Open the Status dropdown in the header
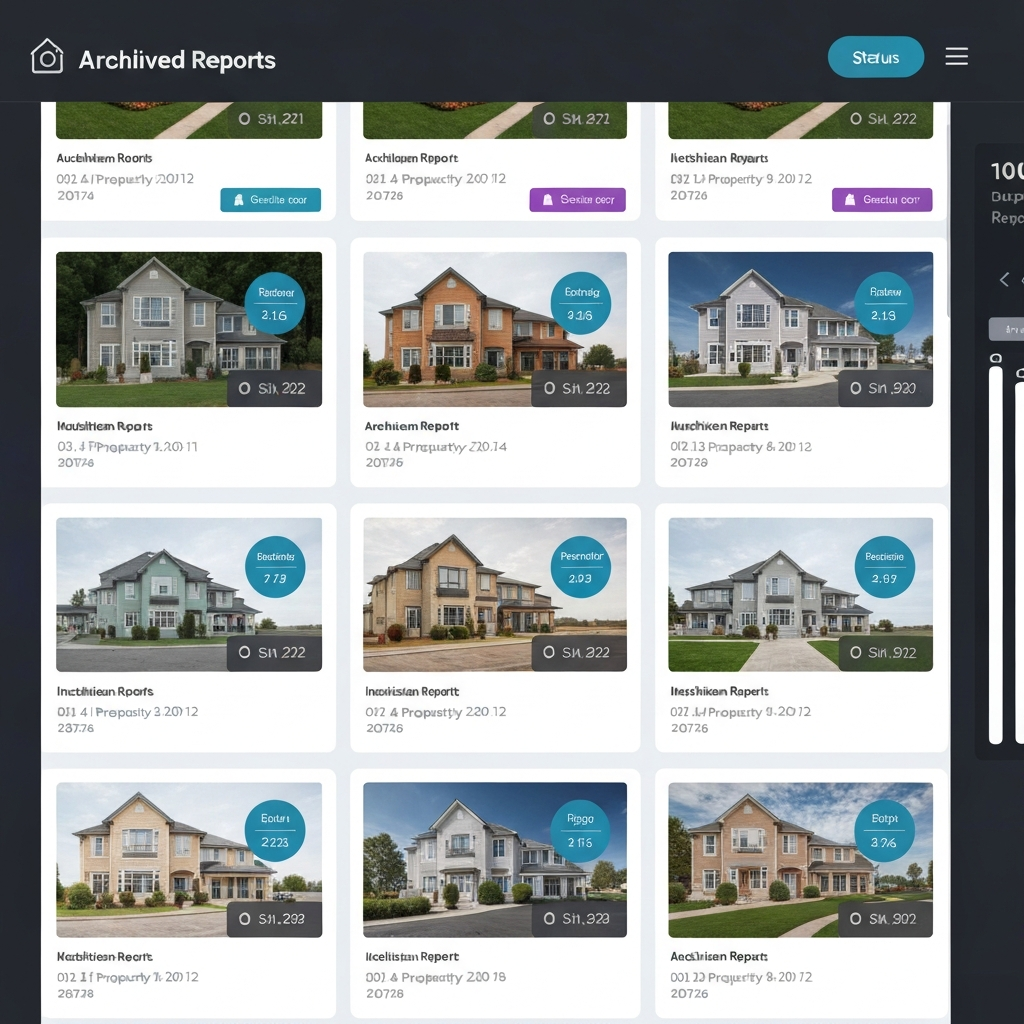1024x1024 pixels. pyautogui.click(x=875, y=56)
